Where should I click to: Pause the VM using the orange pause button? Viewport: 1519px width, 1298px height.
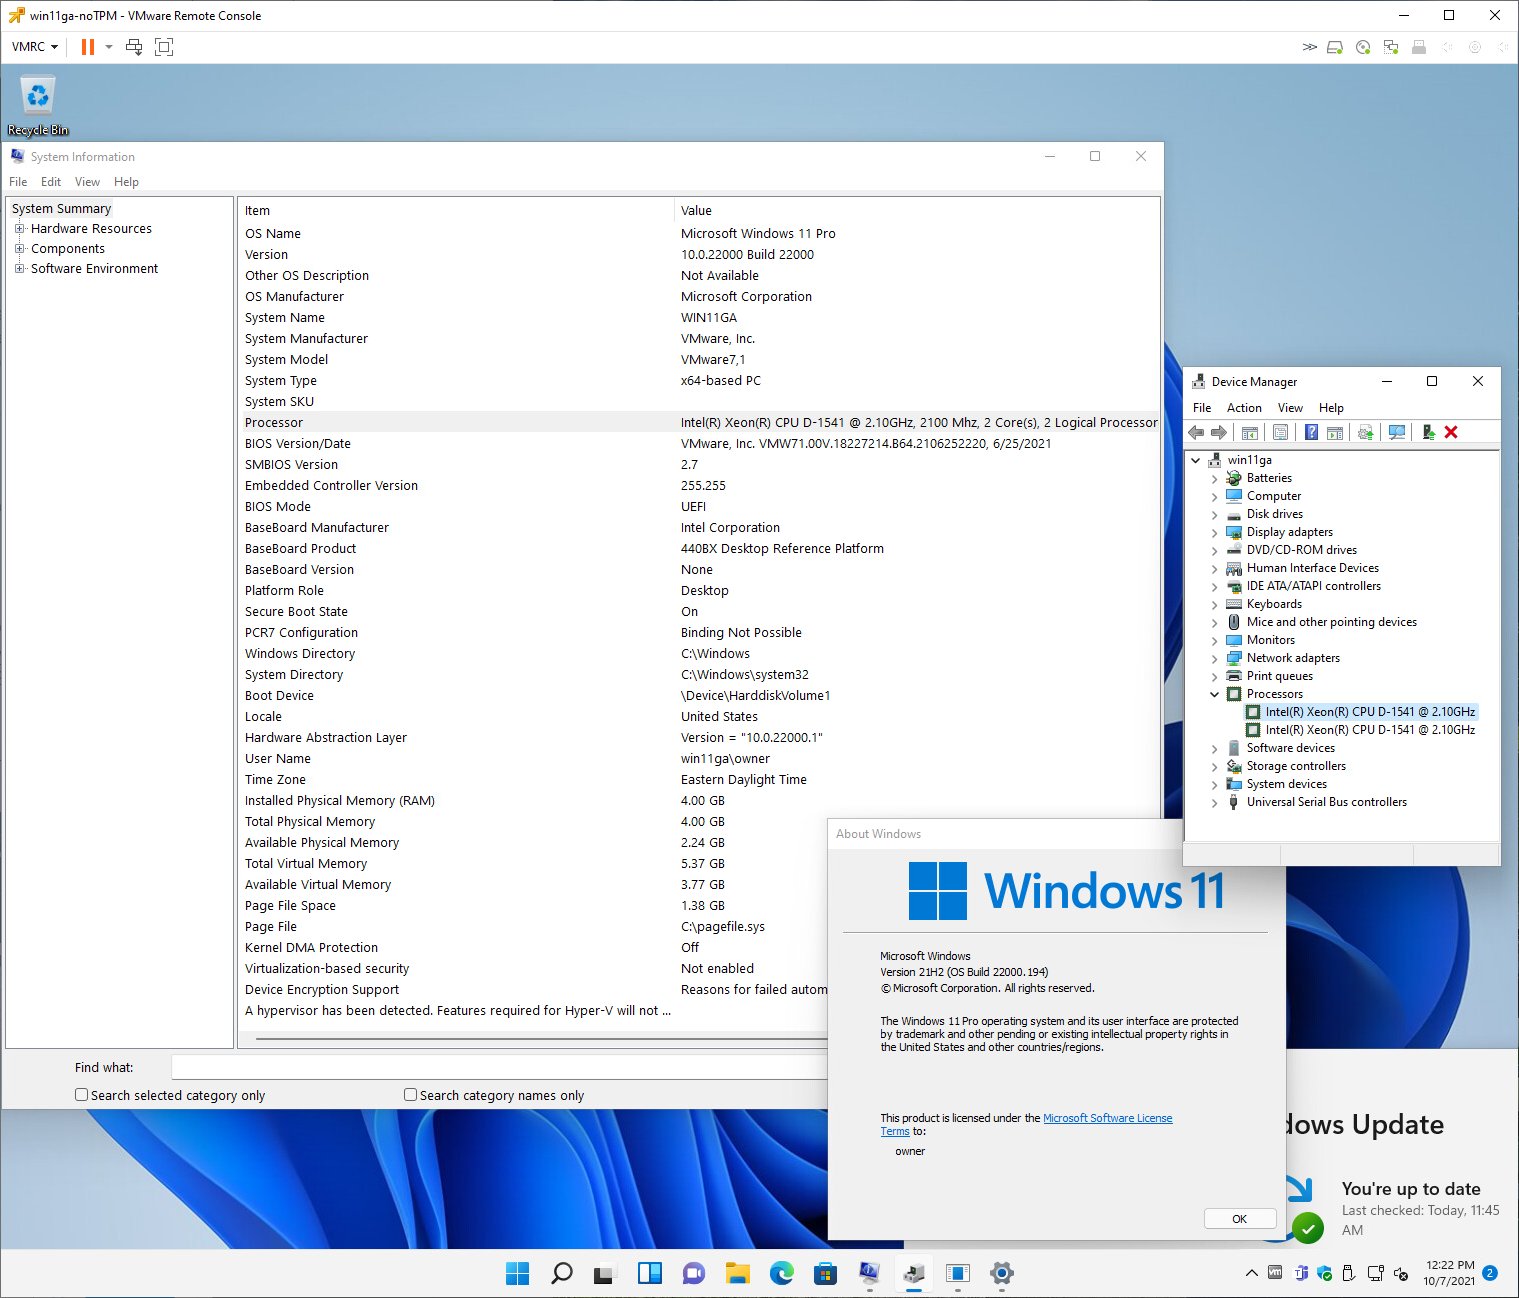(x=88, y=47)
